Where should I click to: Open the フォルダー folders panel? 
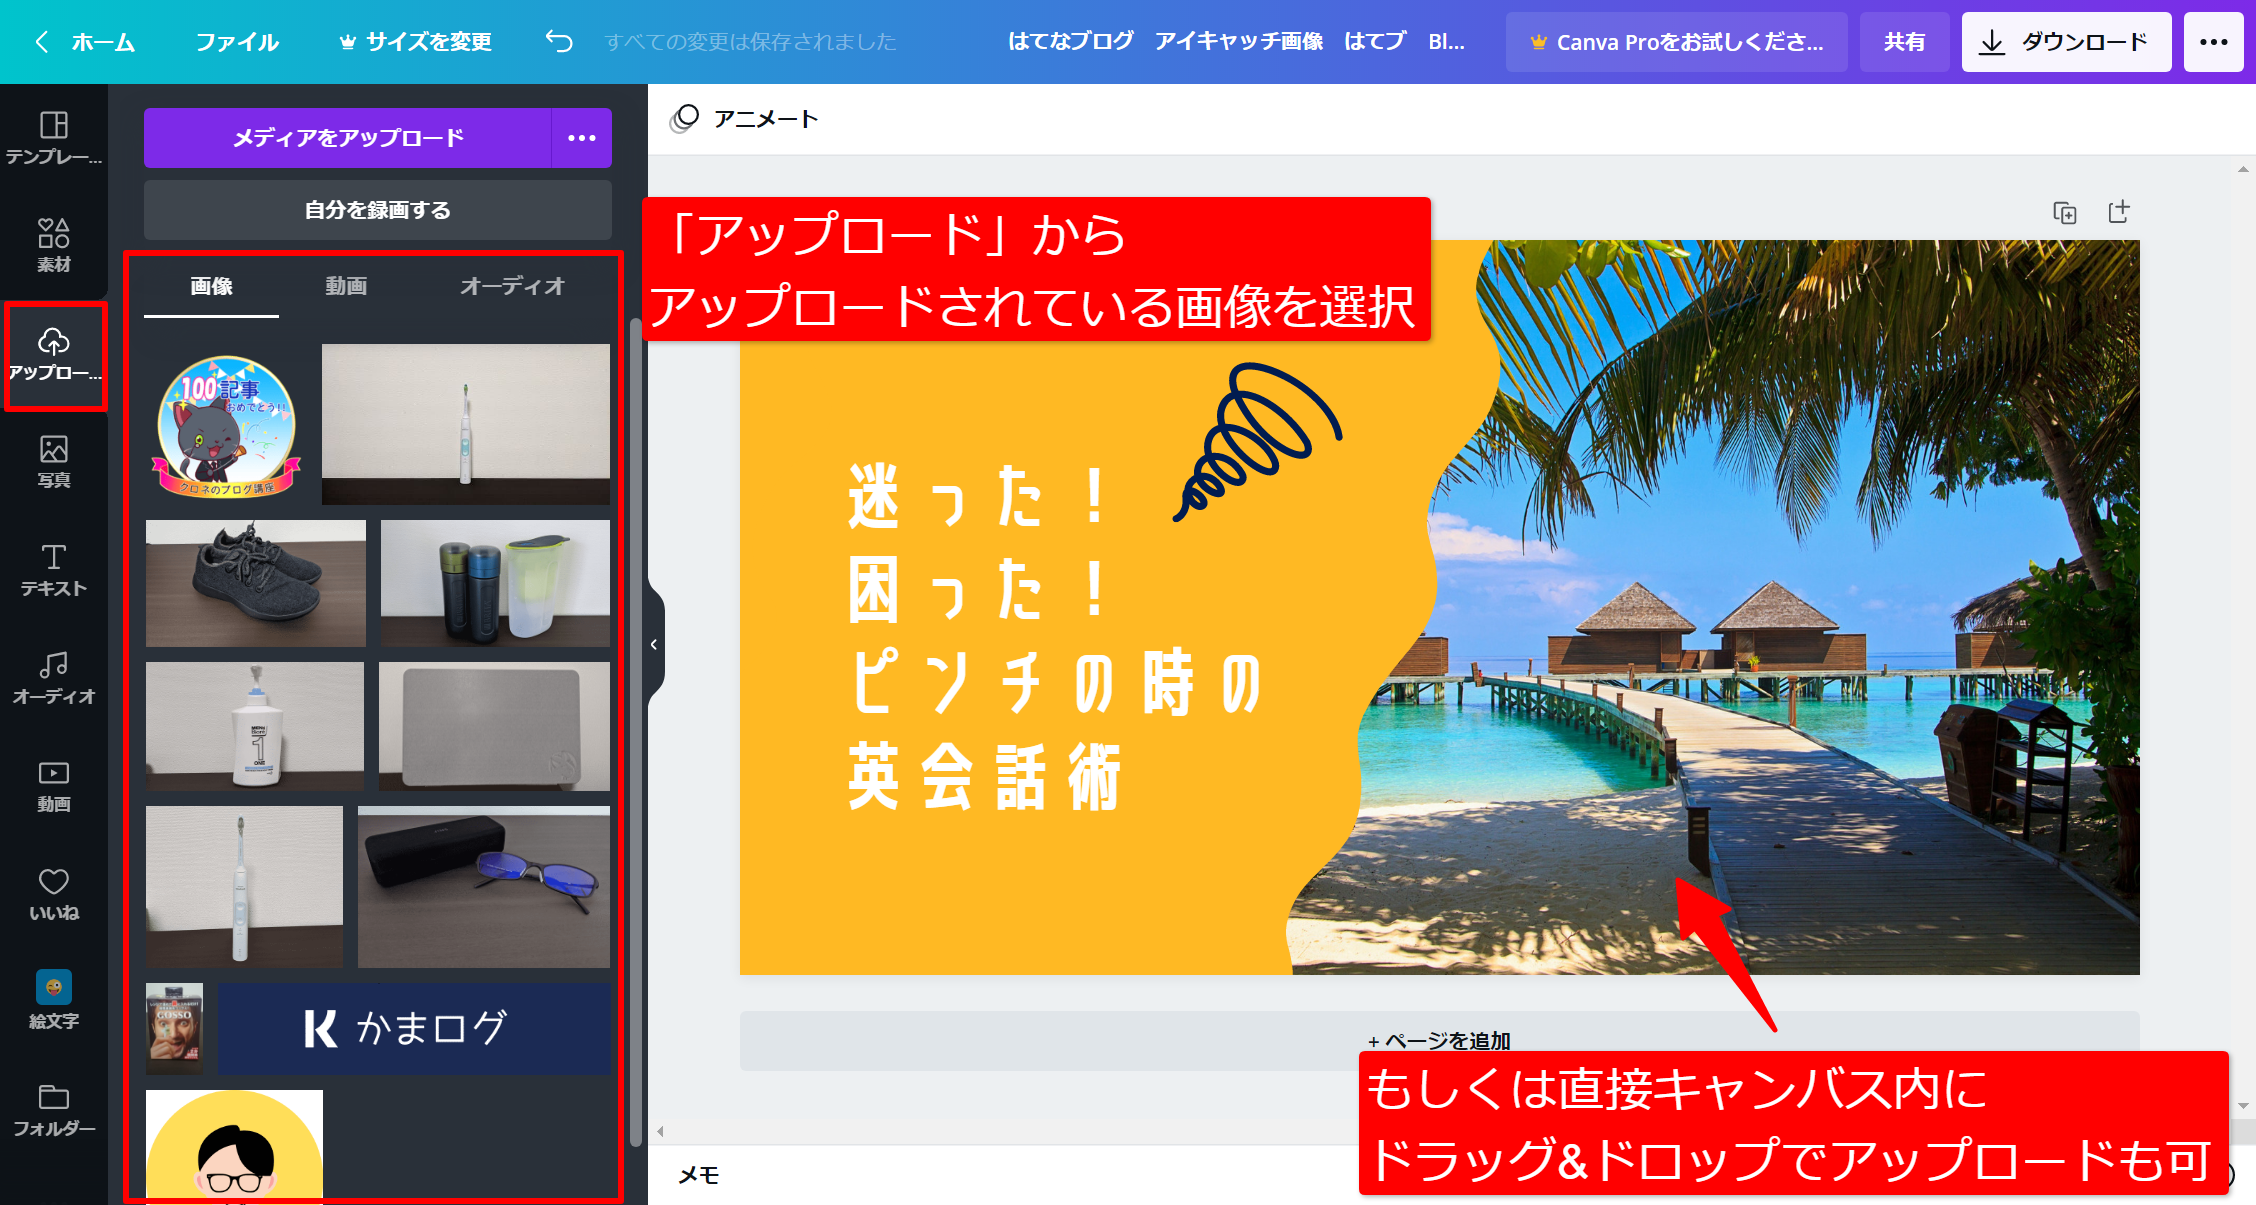(x=54, y=1110)
